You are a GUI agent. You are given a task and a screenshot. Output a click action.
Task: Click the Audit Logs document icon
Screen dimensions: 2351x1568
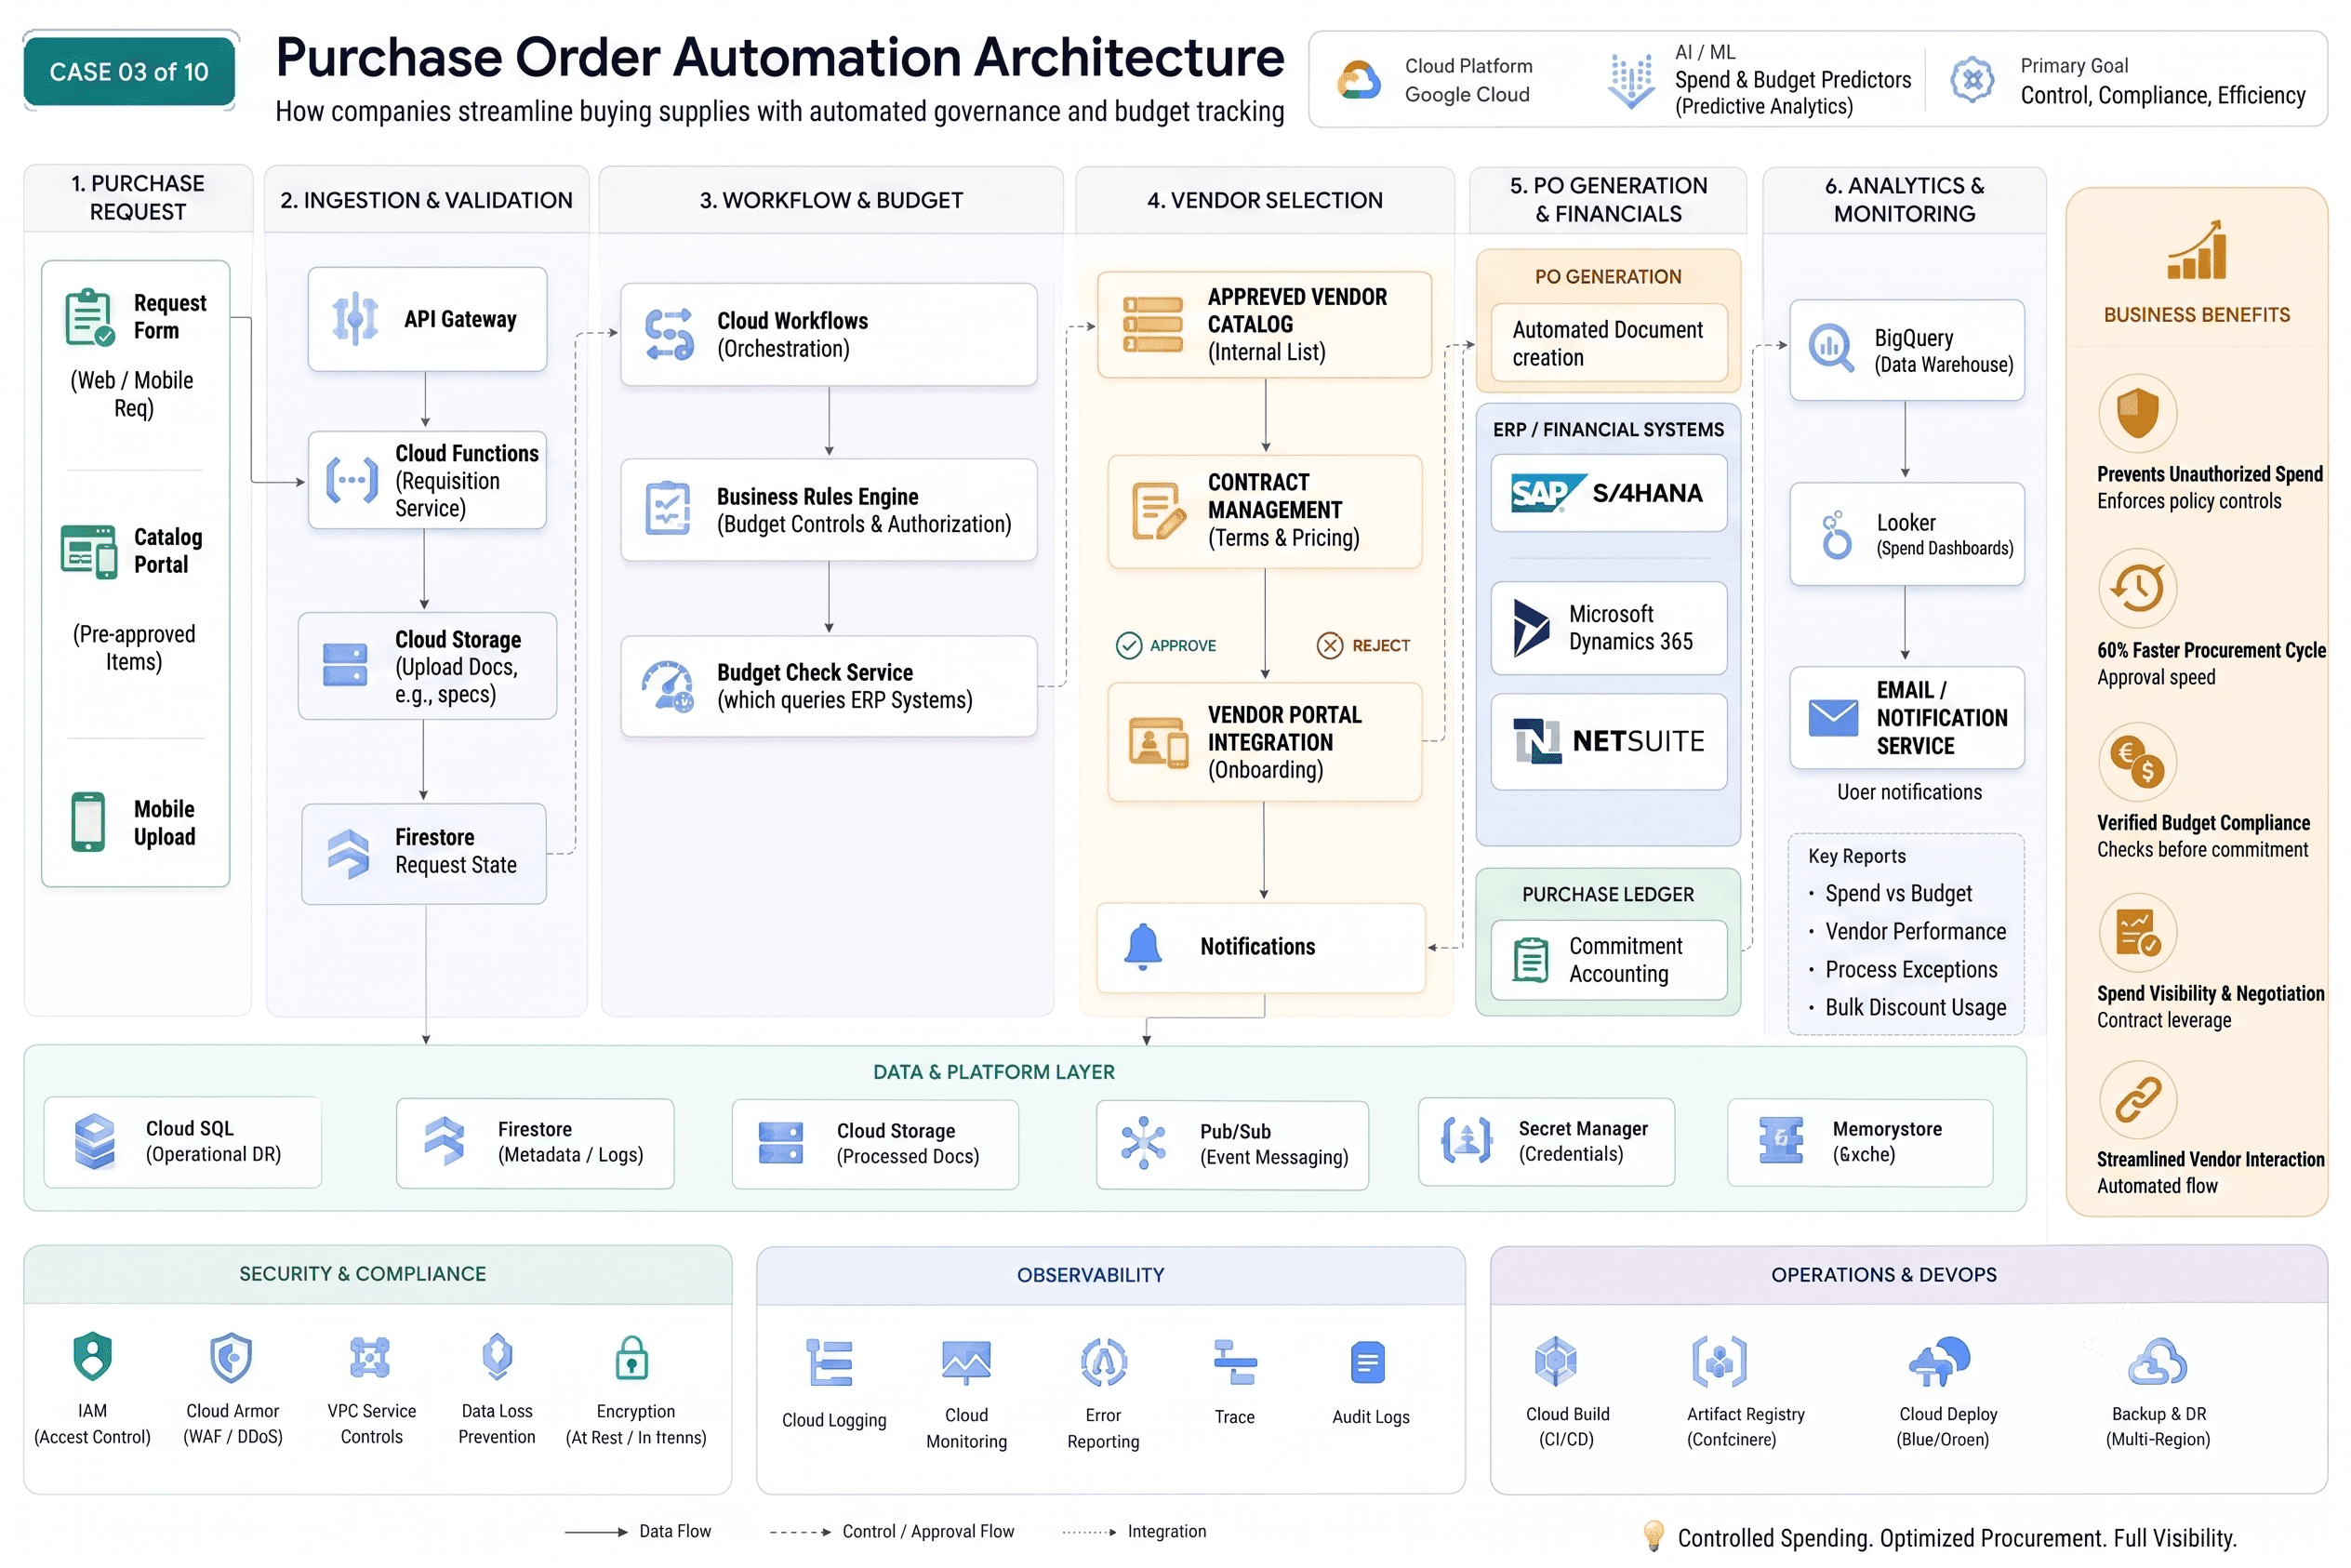(1367, 1362)
